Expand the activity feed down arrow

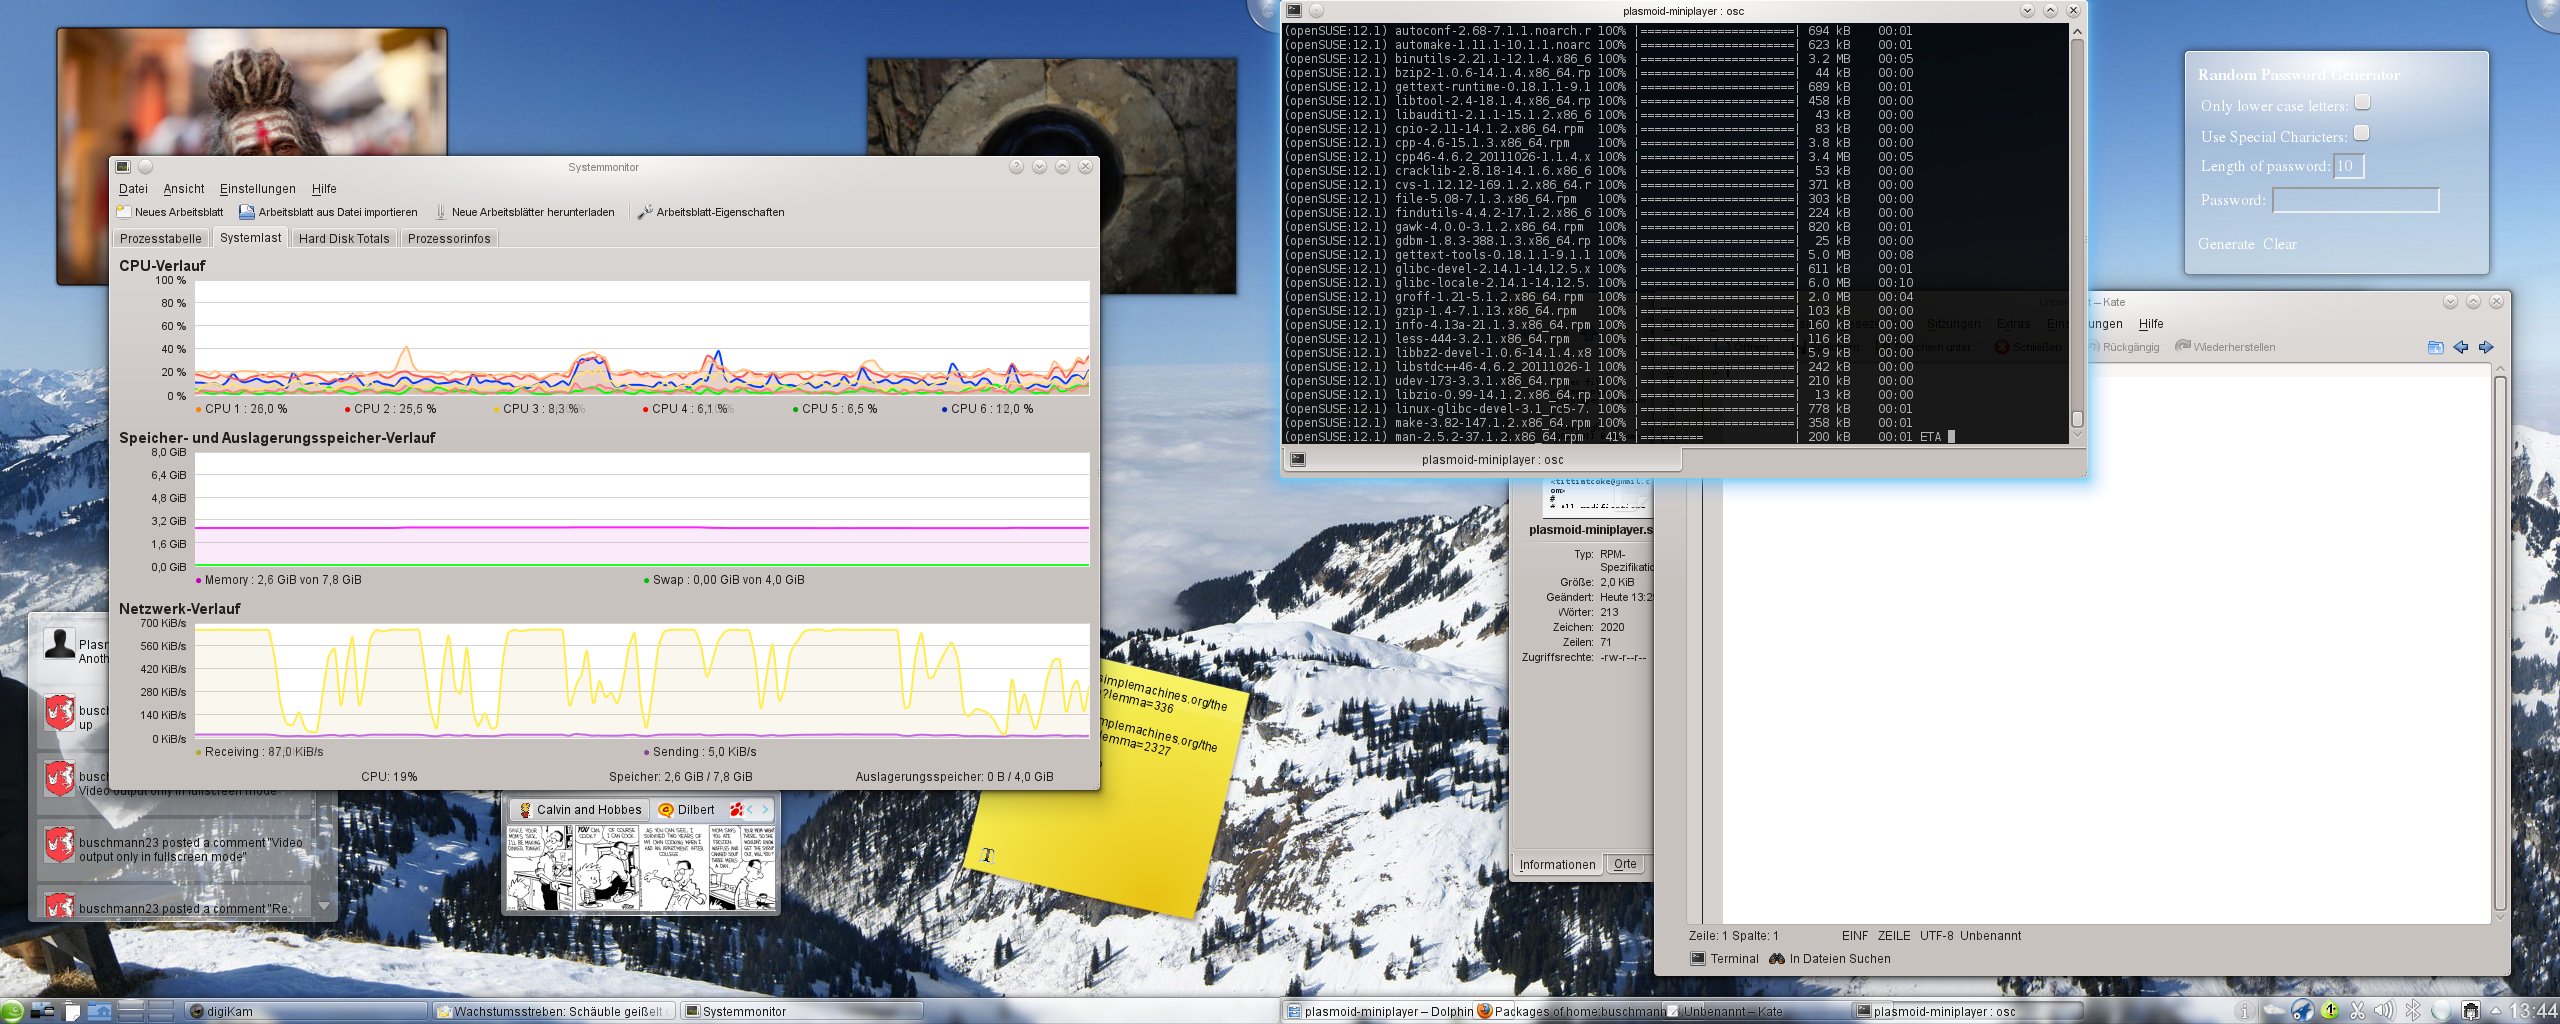click(x=323, y=906)
